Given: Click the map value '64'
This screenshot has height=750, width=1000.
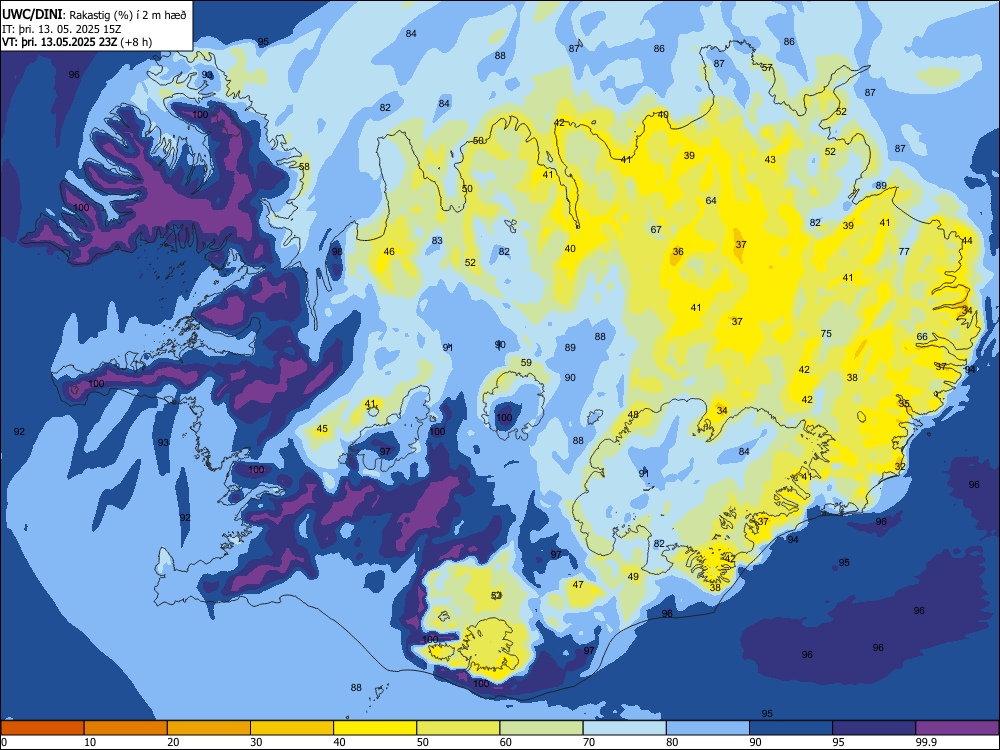Looking at the screenshot, I should click(711, 200).
